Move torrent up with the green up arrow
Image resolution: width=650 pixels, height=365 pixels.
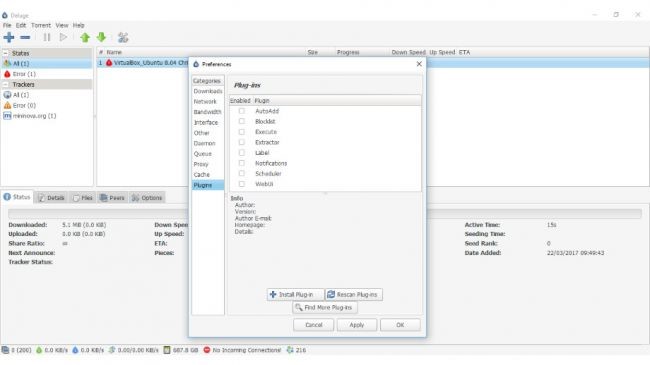tap(85, 37)
